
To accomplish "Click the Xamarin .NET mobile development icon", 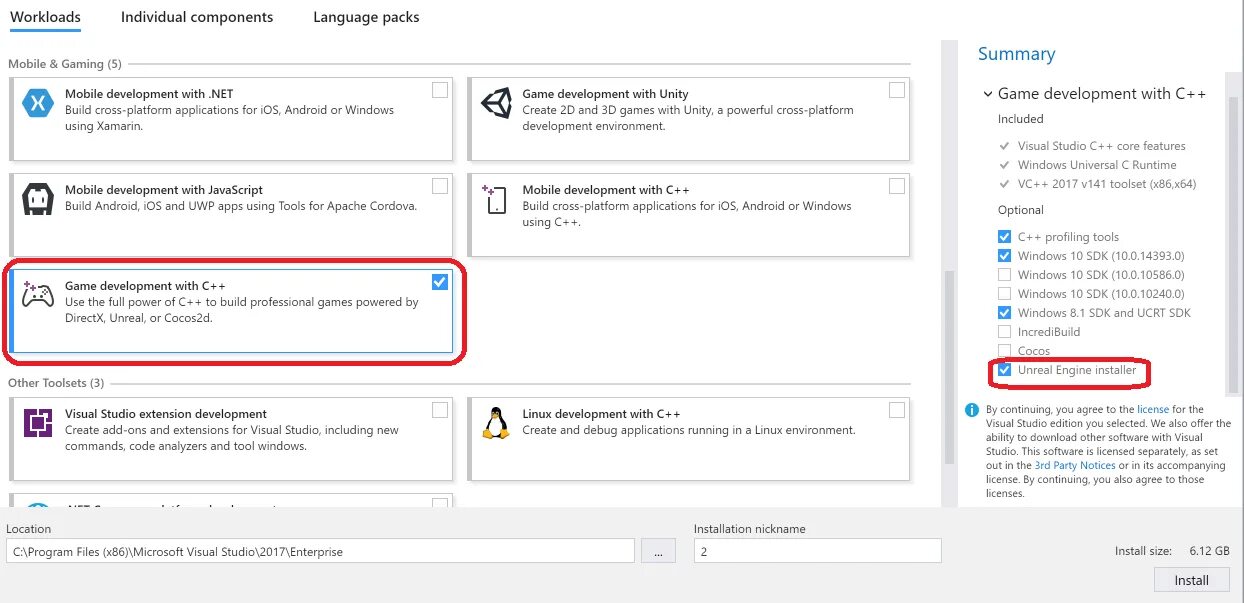I will click(38, 104).
